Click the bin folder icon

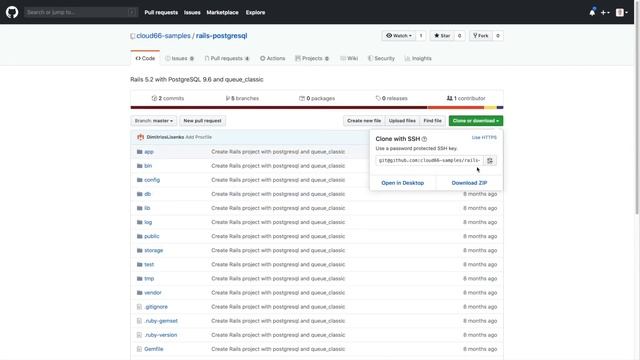[x=140, y=166]
